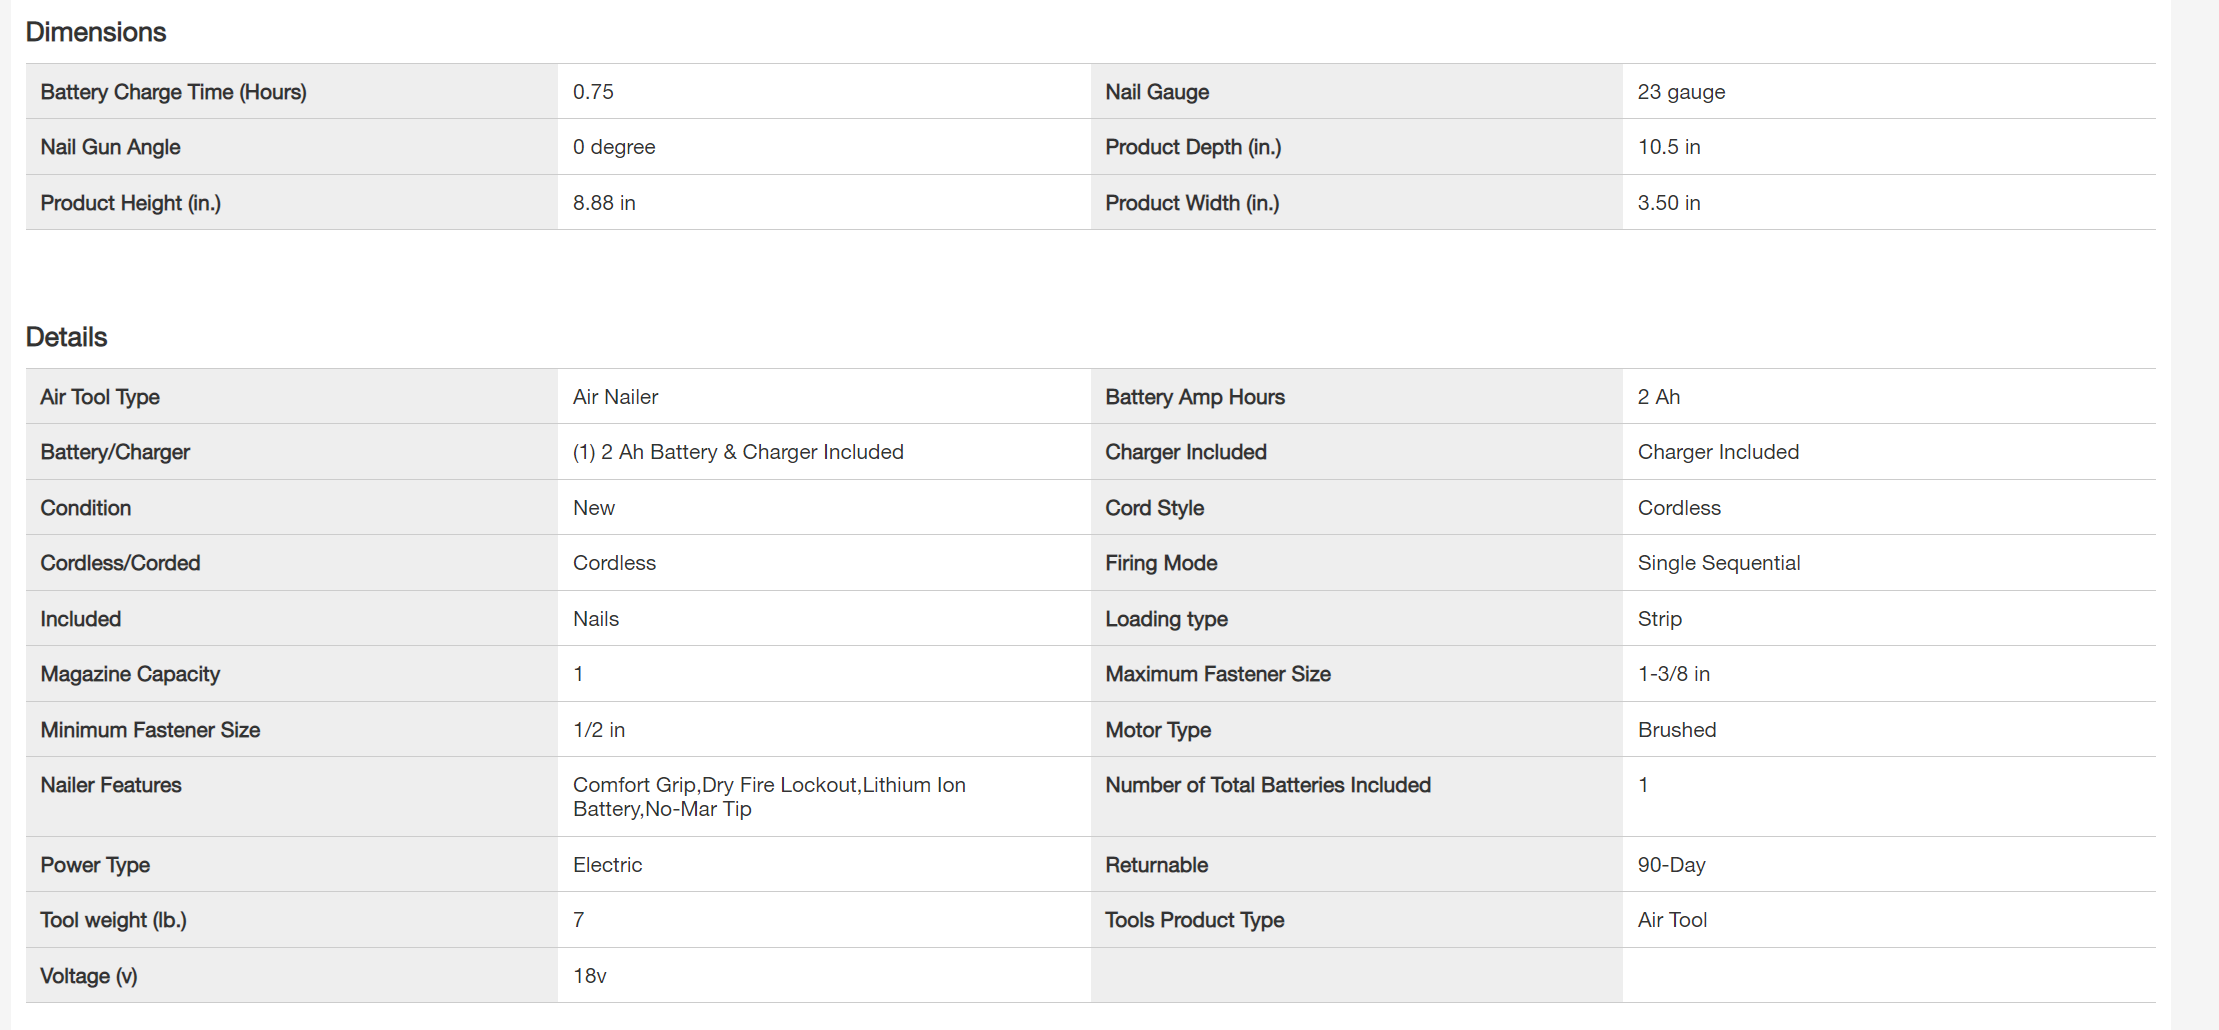Click the Voltage 18v value
This screenshot has height=1030, width=2219.
point(589,976)
